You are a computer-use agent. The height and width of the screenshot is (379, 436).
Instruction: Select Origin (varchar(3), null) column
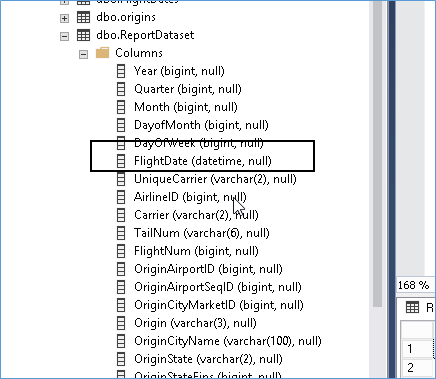tap(195, 323)
